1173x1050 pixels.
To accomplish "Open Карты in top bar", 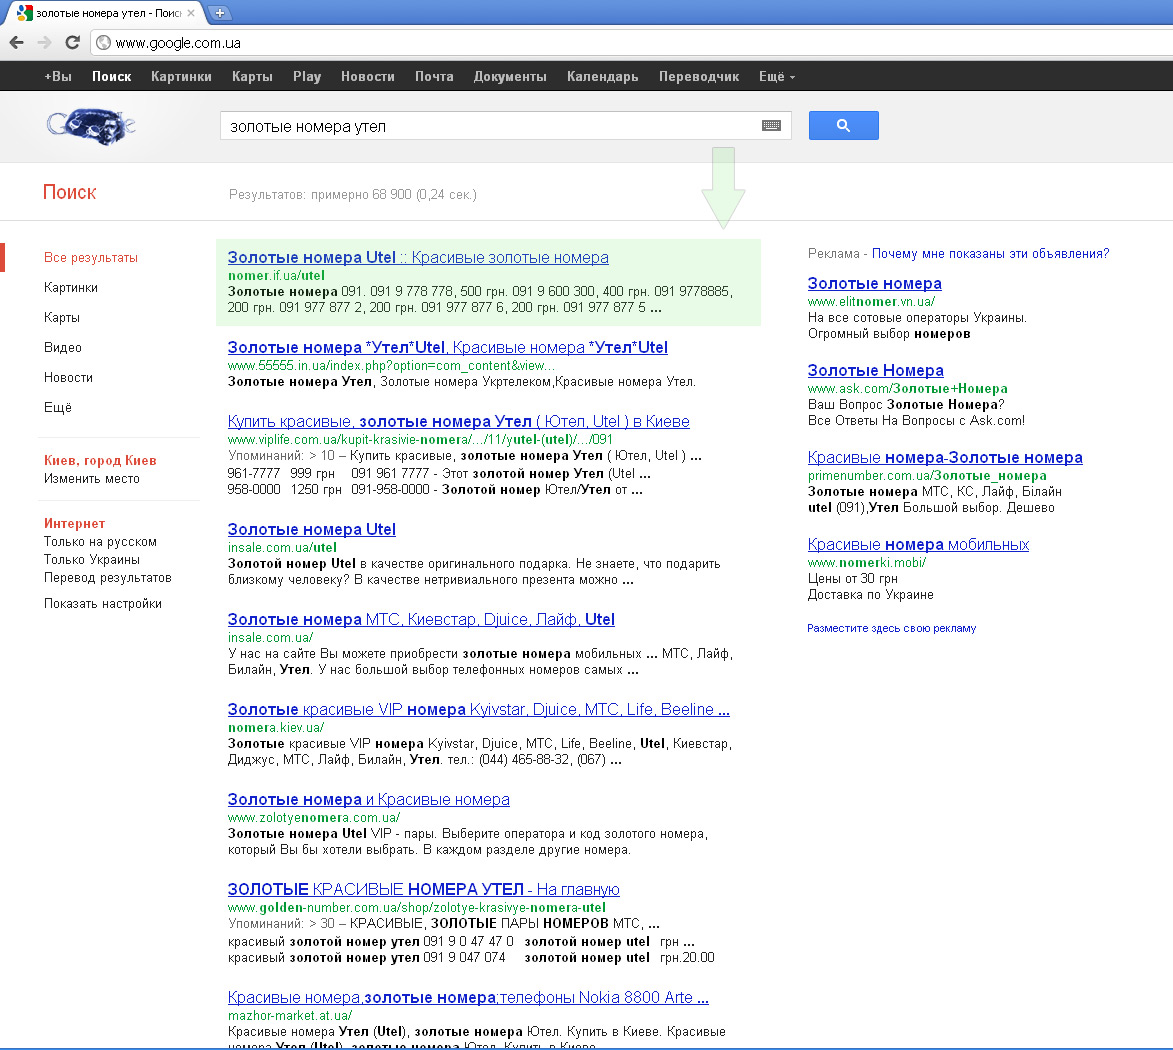I will coord(252,76).
